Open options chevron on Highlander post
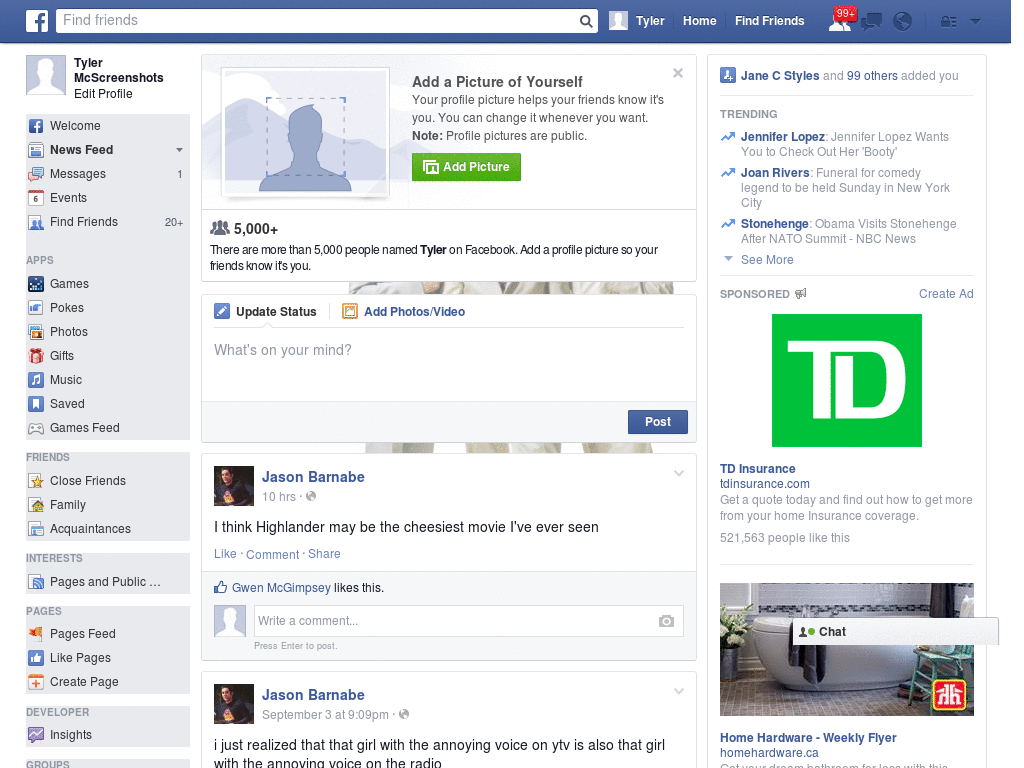Viewport: 1024px width, 768px height. tap(679, 473)
